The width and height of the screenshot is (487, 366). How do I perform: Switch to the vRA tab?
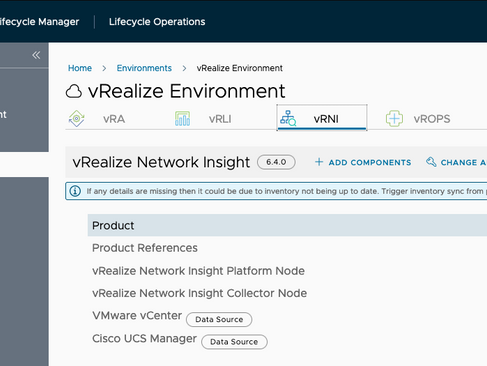(x=114, y=119)
